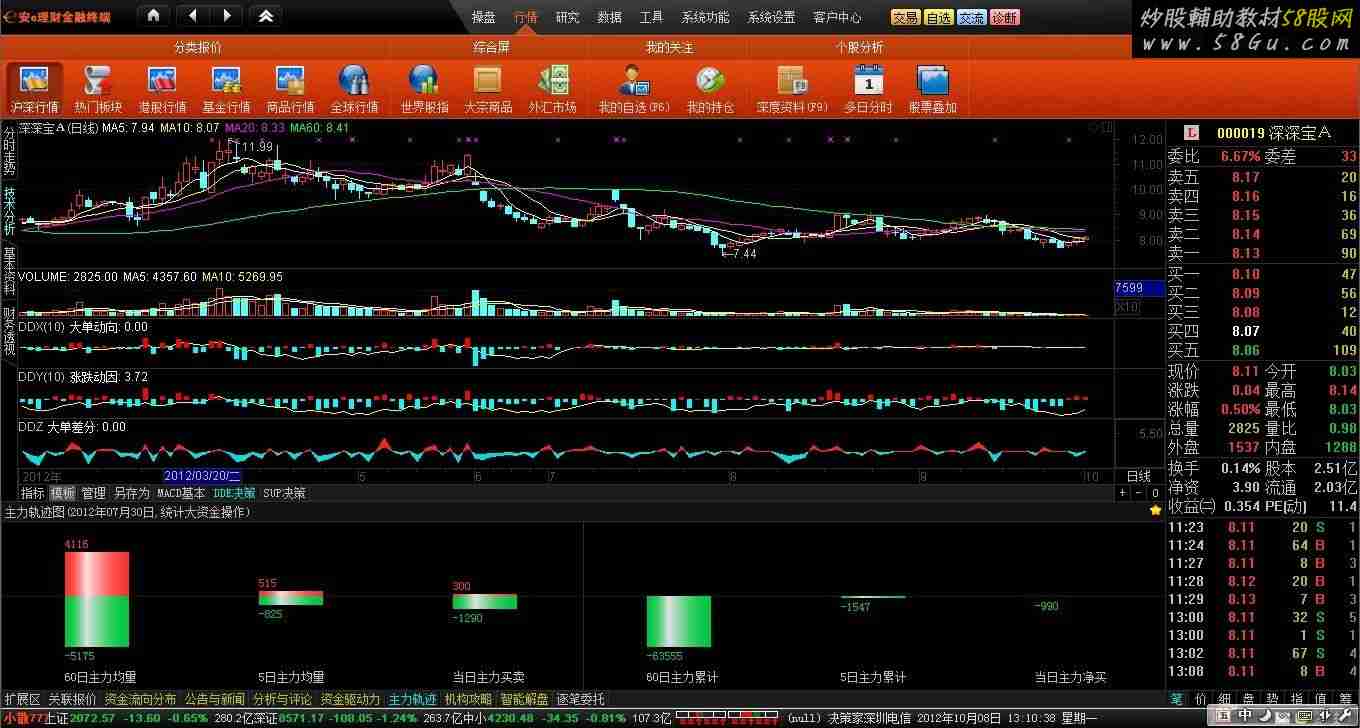Open the 系统设置 menu
1360x728 pixels.
pos(772,17)
